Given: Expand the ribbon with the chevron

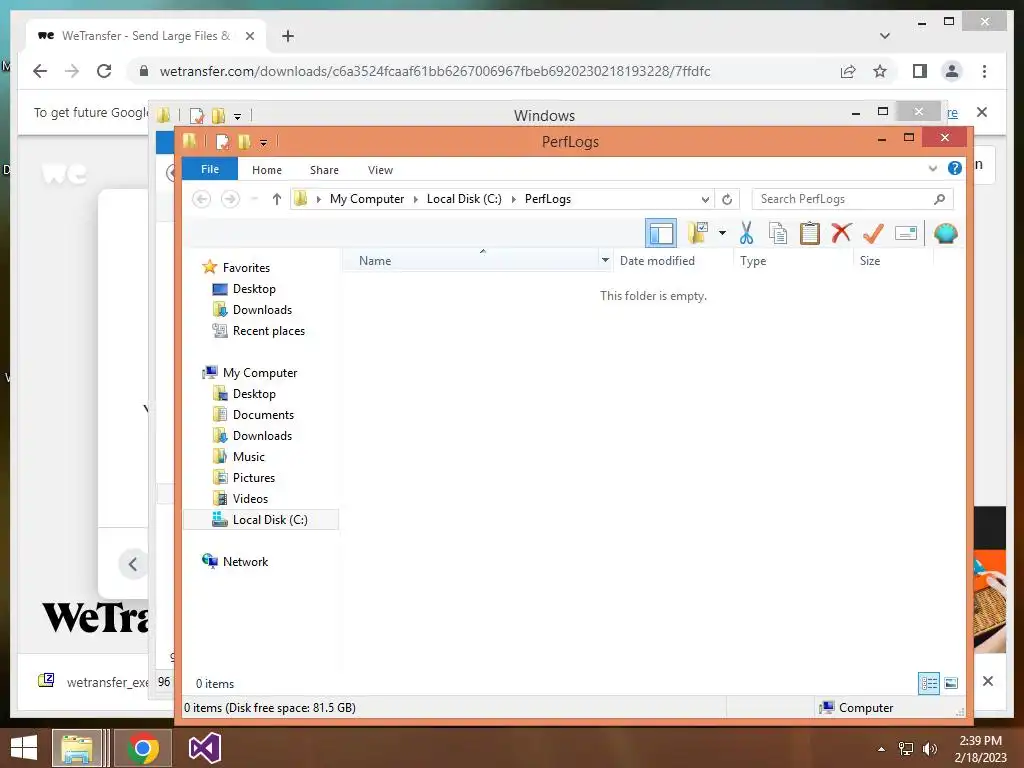Looking at the screenshot, I should click(933, 168).
